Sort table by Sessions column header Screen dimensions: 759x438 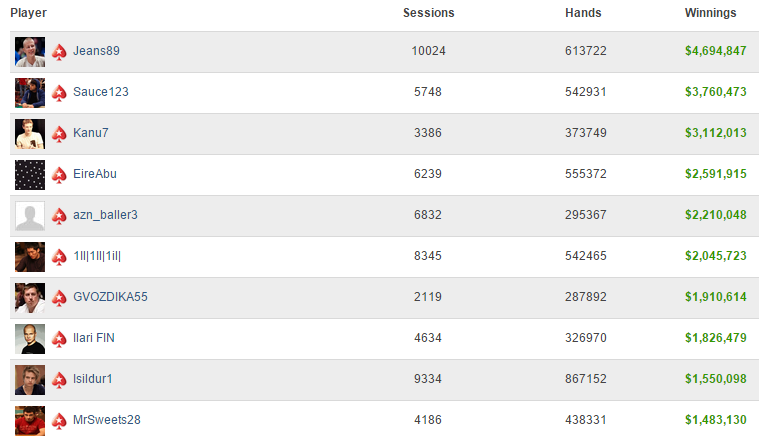coord(428,13)
